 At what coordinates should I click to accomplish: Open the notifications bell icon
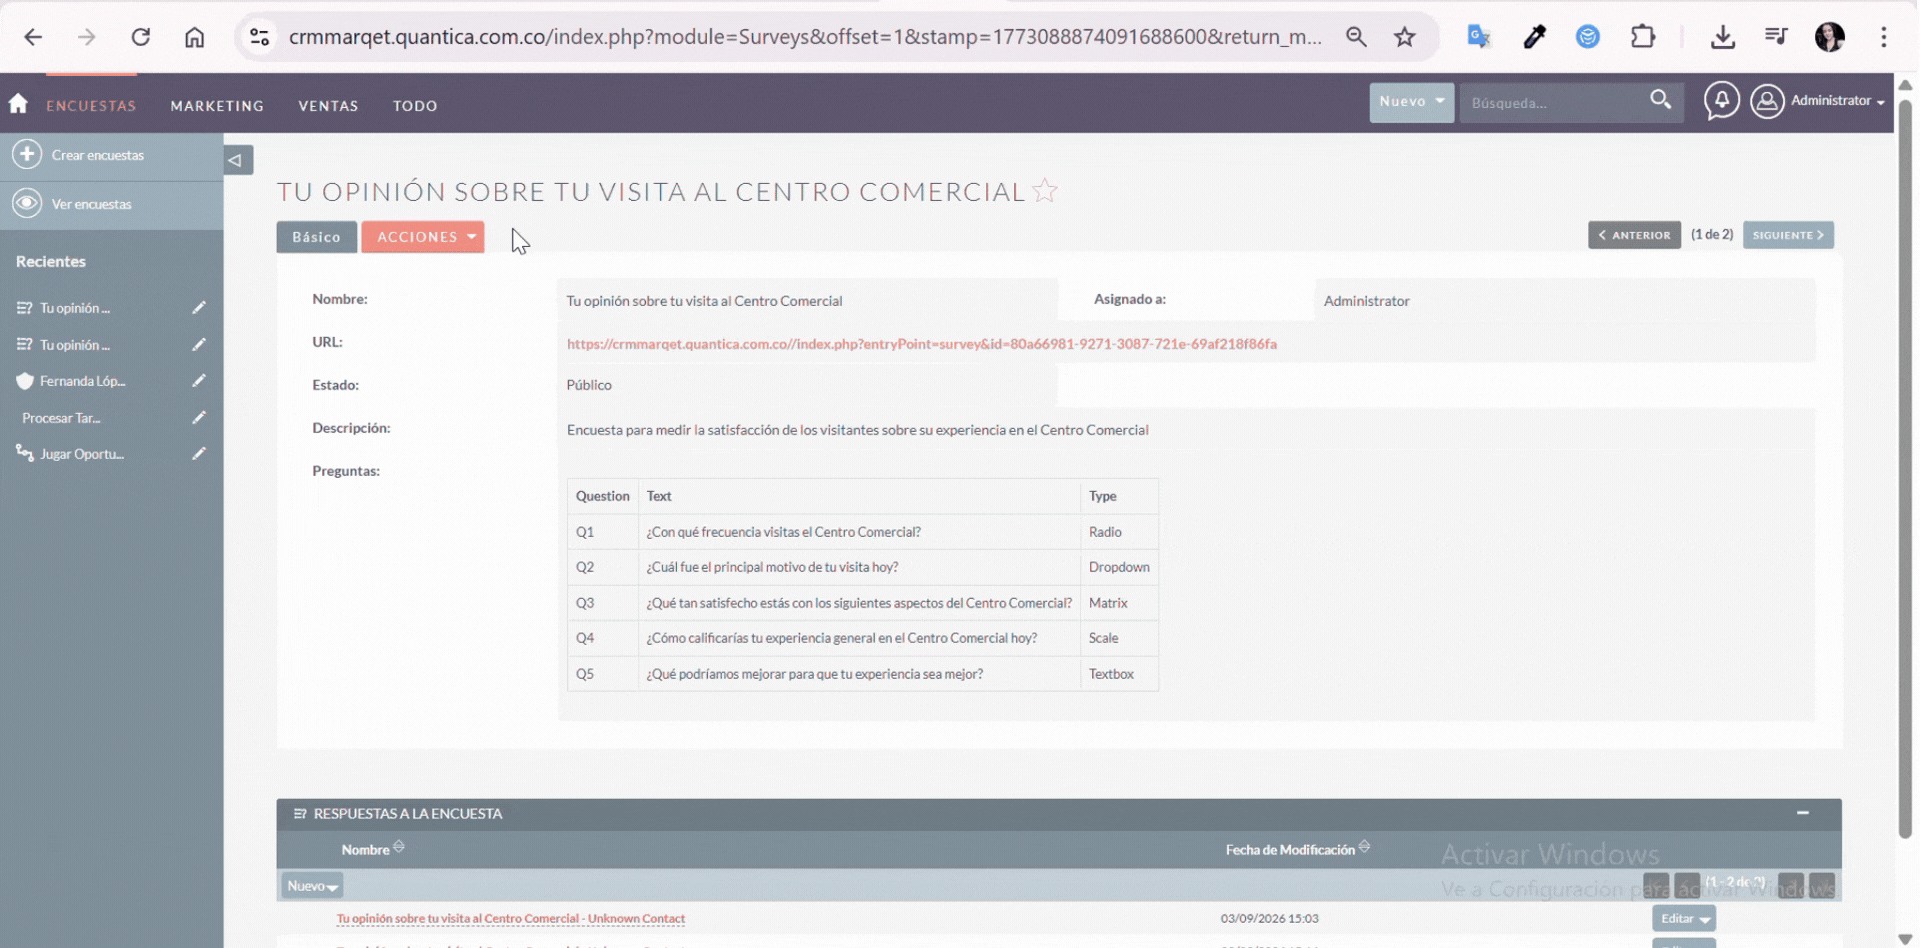tap(1721, 101)
